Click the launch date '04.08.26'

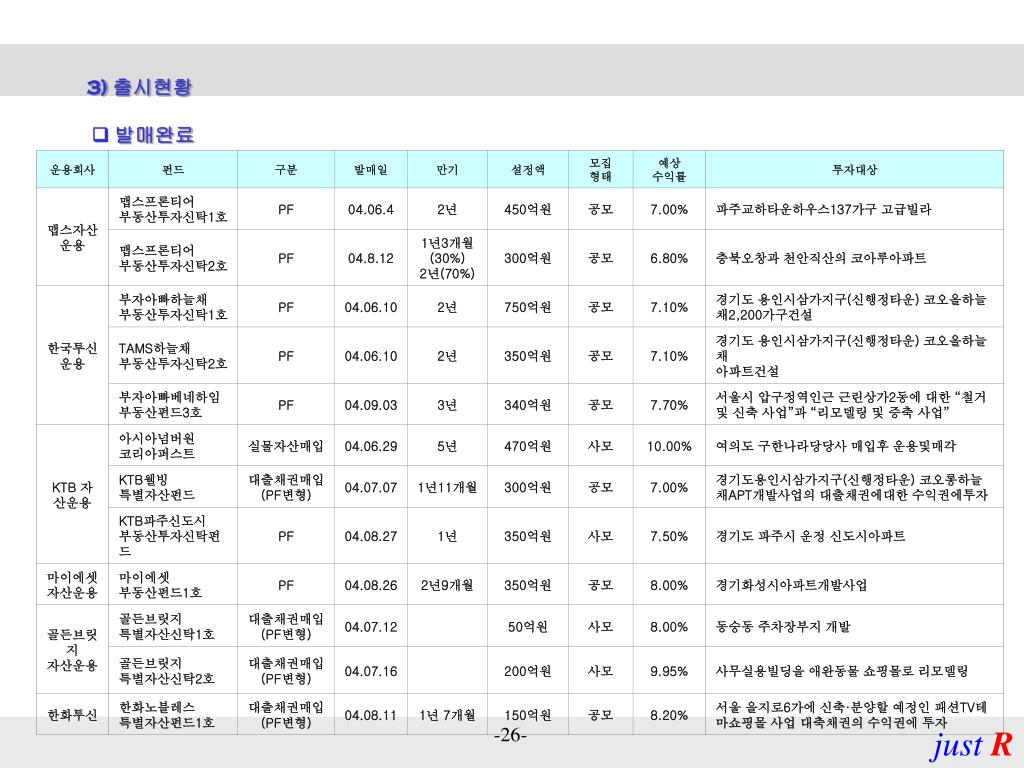coord(371,586)
